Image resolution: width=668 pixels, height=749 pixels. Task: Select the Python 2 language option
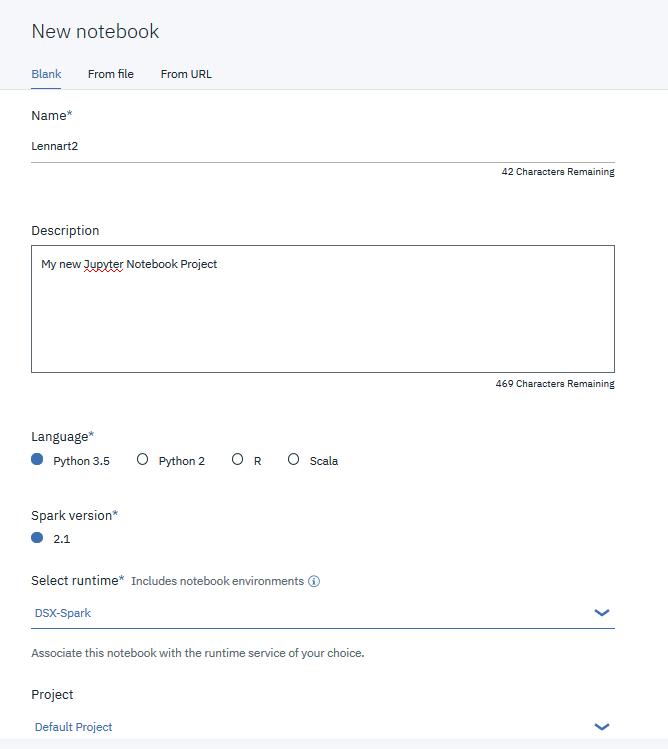(142, 460)
